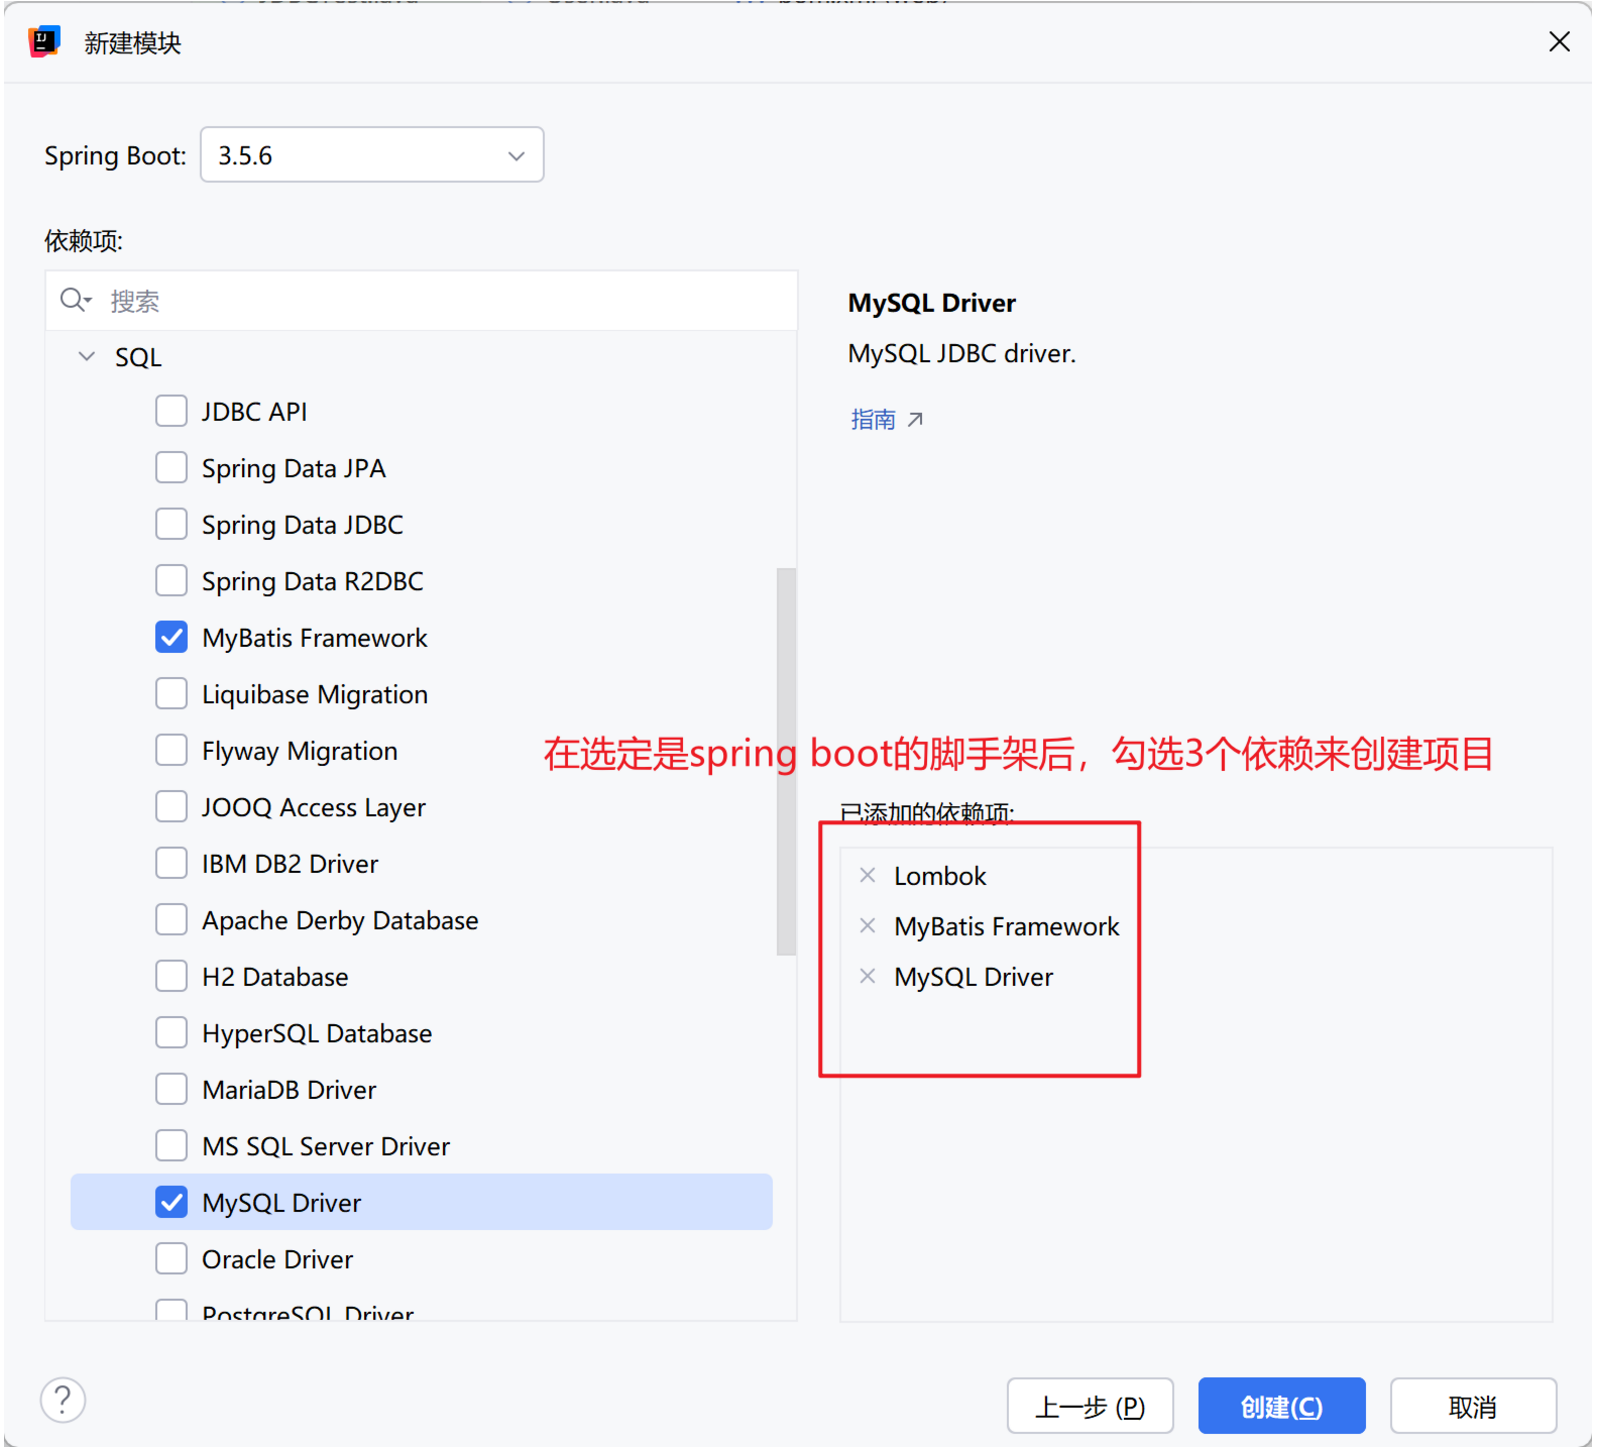This screenshot has width=1600, height=1447.
Task: Close the new module dialog
Action: 1558,42
